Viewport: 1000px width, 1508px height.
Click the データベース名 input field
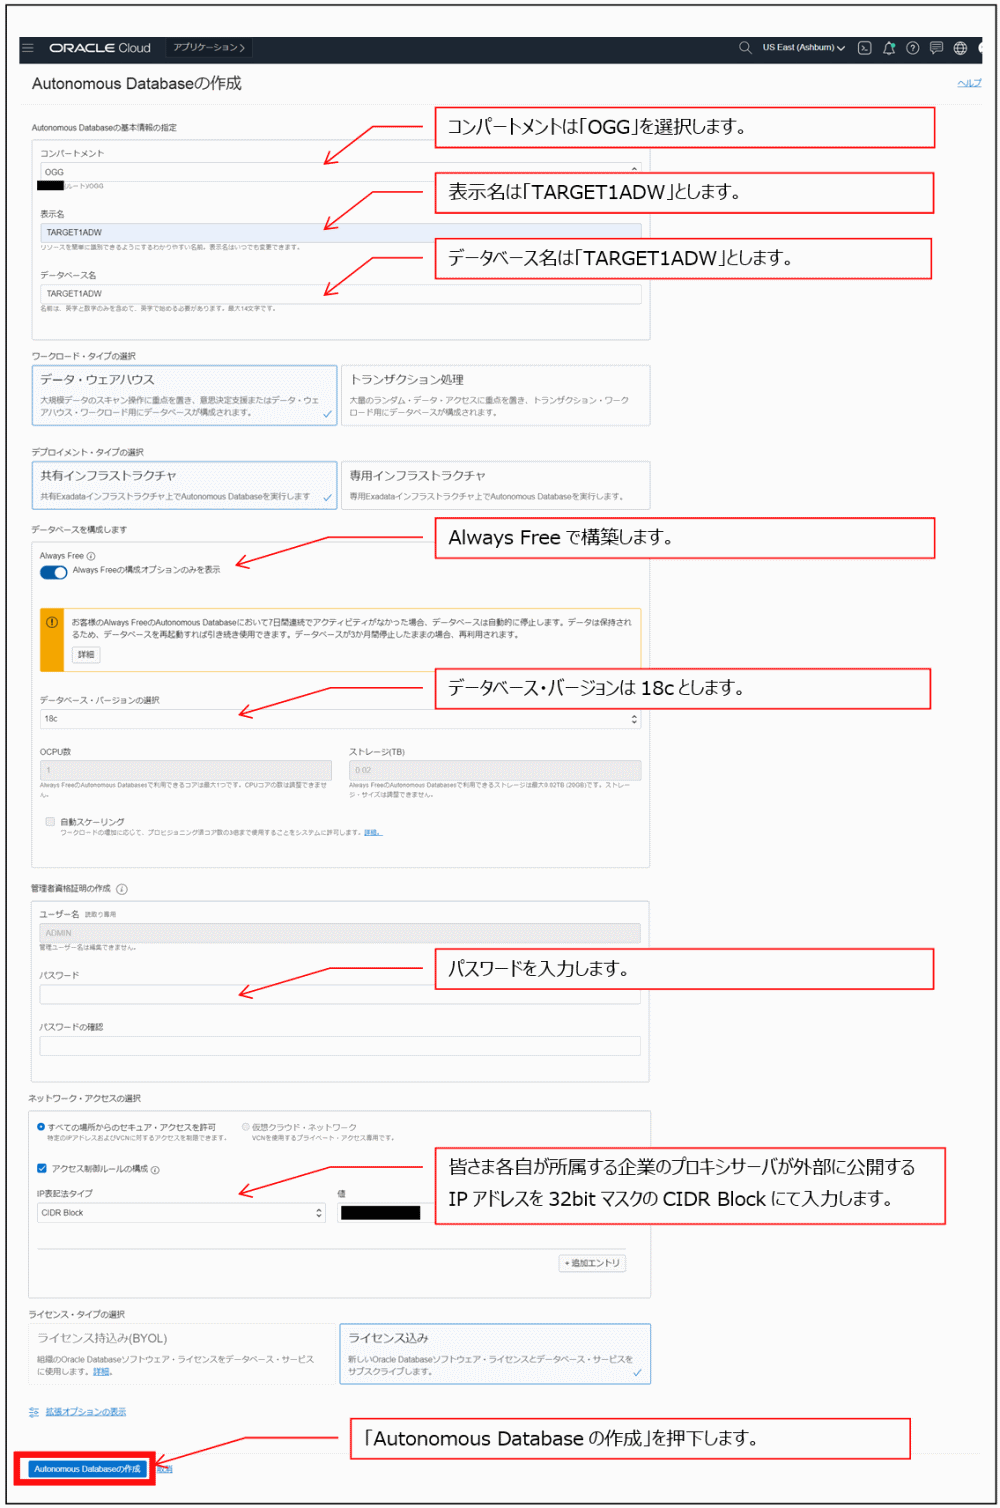340,294
